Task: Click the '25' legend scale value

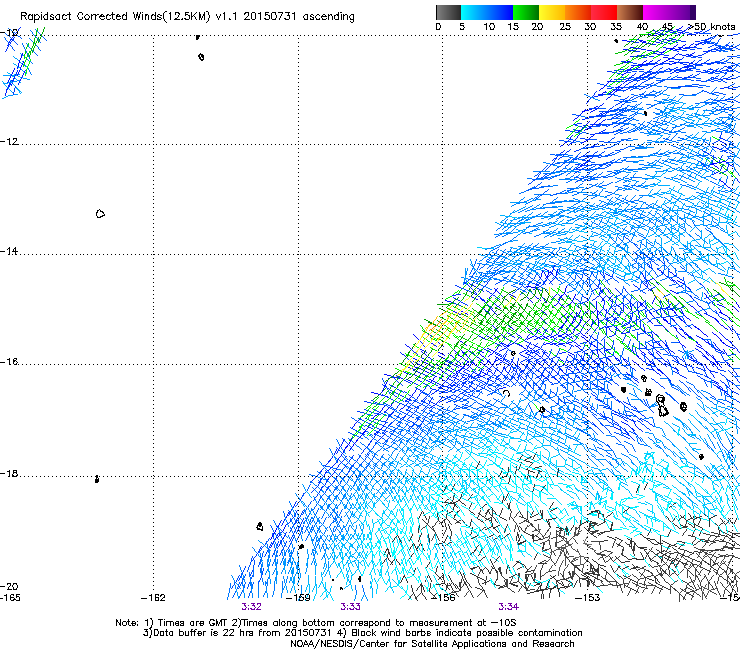Action: 565,27
